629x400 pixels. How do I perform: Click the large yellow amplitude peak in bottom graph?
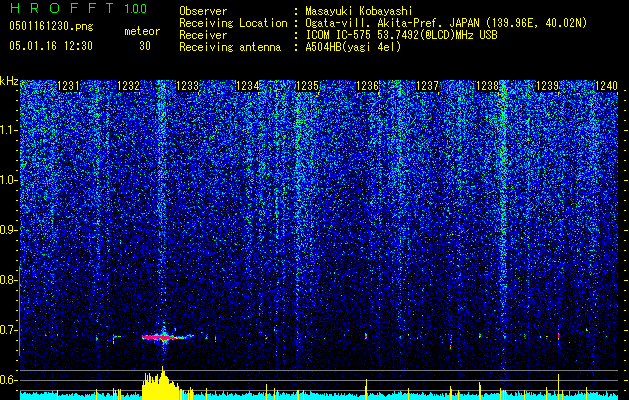click(x=160, y=384)
